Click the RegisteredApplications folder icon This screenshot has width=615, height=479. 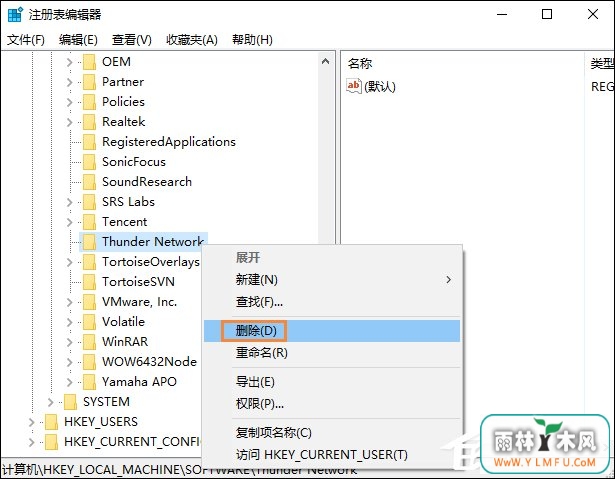[89, 142]
